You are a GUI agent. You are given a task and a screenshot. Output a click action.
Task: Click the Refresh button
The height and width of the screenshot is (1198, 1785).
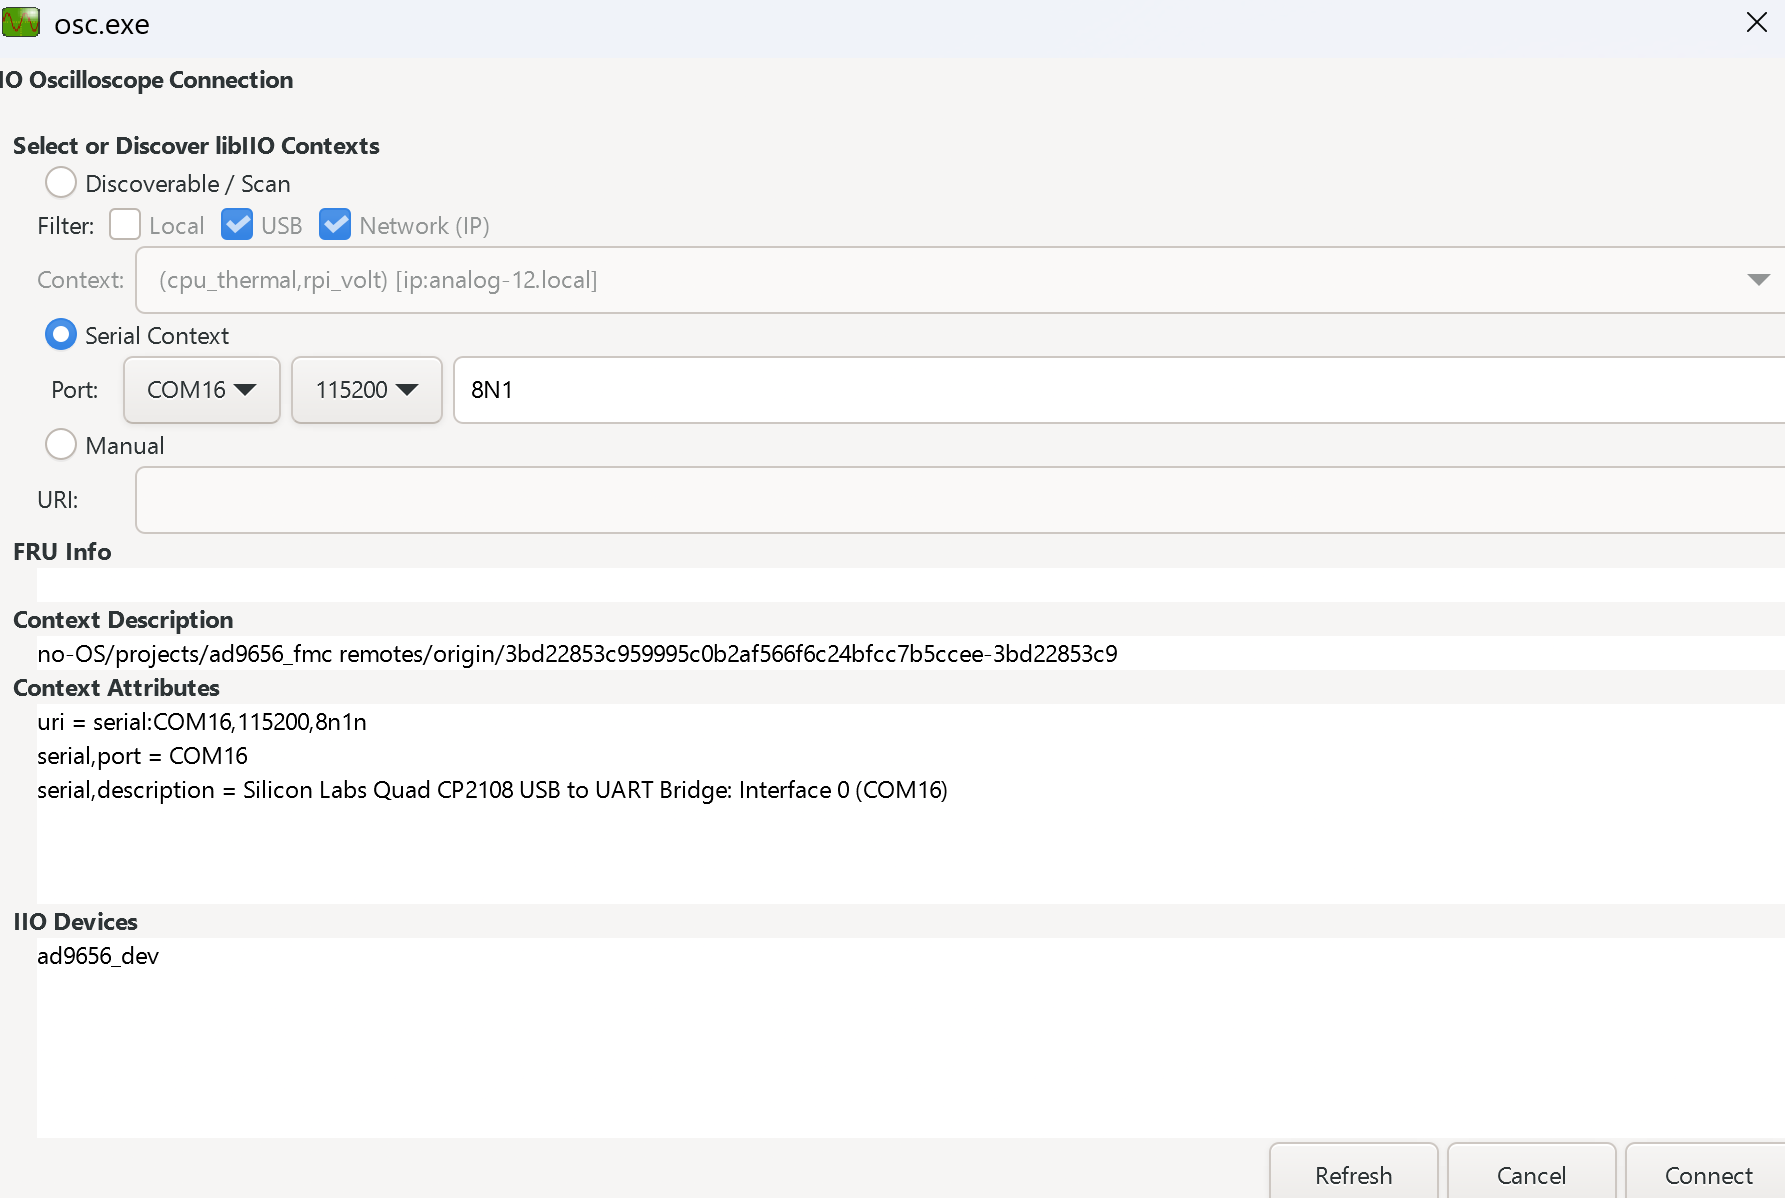pos(1354,1174)
